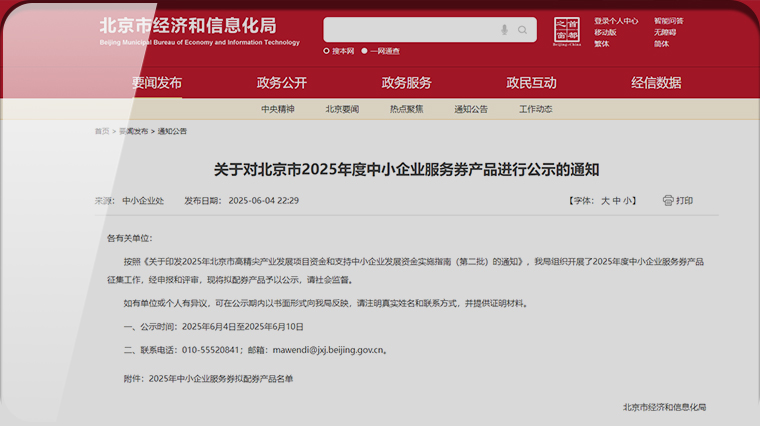Open the 智能问答 link
This screenshot has width=760, height=426.
pyautogui.click(x=669, y=20)
